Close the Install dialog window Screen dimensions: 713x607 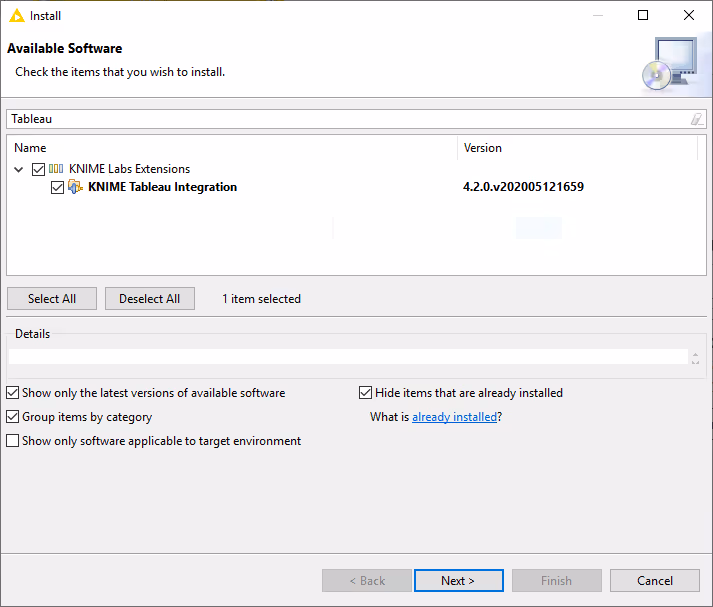tap(688, 16)
